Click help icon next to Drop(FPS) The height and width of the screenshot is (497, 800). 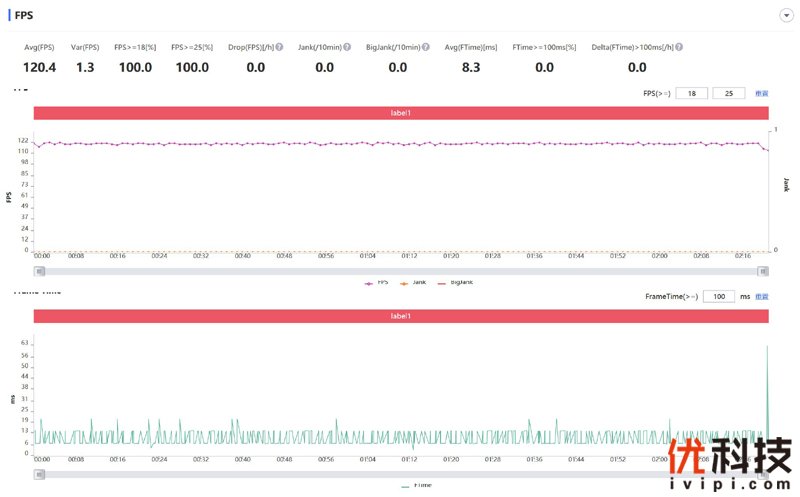pos(279,47)
